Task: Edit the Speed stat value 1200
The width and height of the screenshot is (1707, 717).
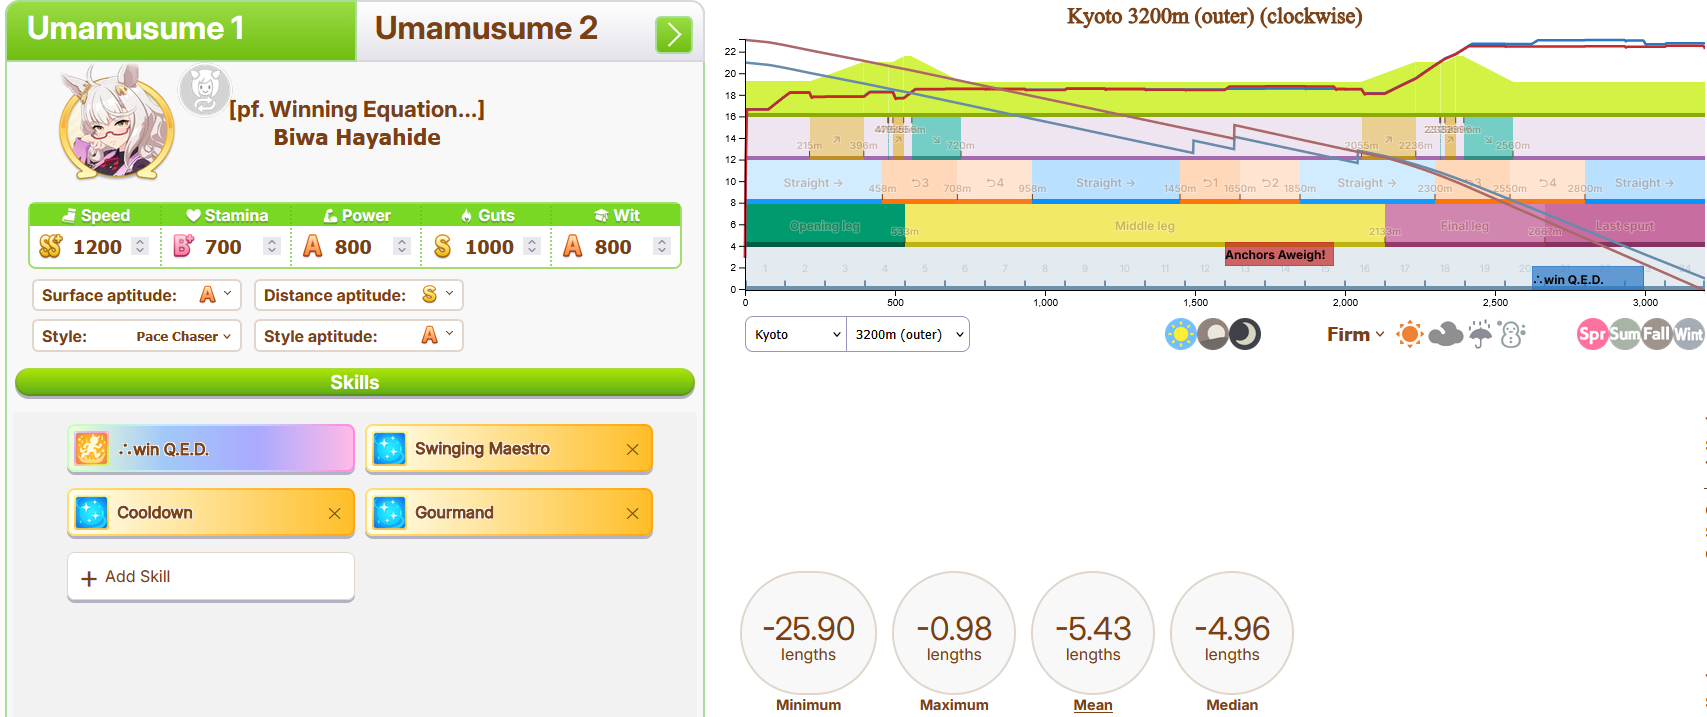Action: tap(97, 247)
